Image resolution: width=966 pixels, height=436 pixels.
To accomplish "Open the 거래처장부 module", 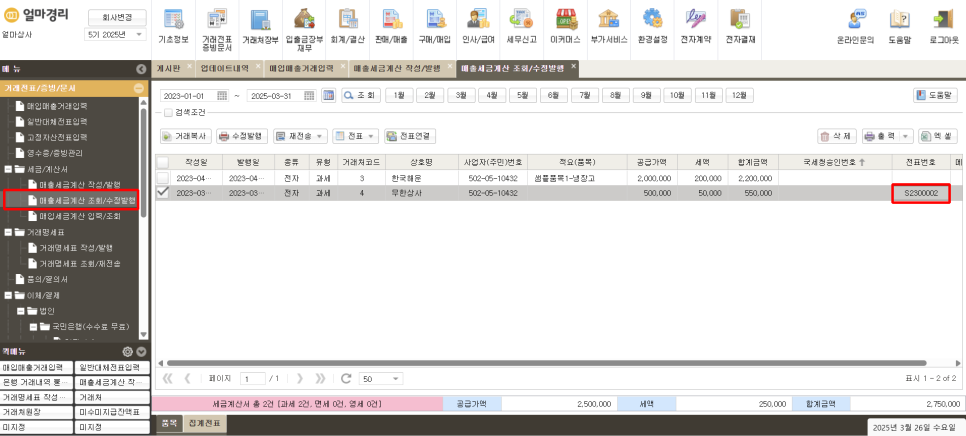I will [x=261, y=26].
